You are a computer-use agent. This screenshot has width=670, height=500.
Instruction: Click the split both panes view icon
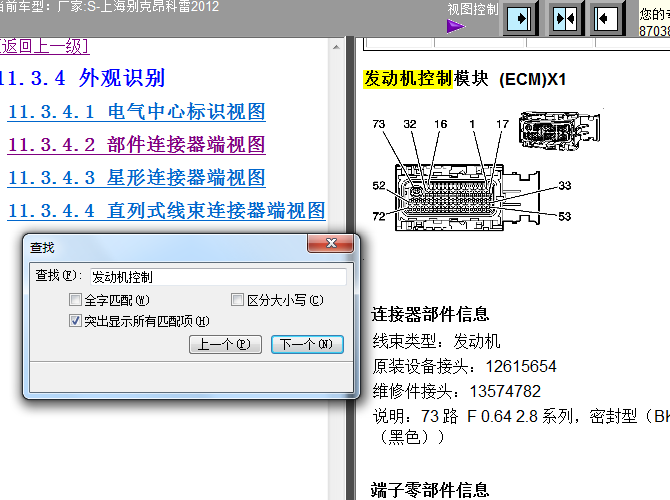[x=565, y=19]
